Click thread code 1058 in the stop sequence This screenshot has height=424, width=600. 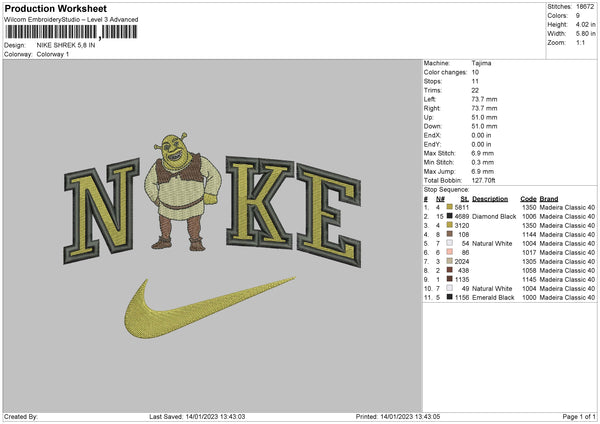(x=529, y=270)
